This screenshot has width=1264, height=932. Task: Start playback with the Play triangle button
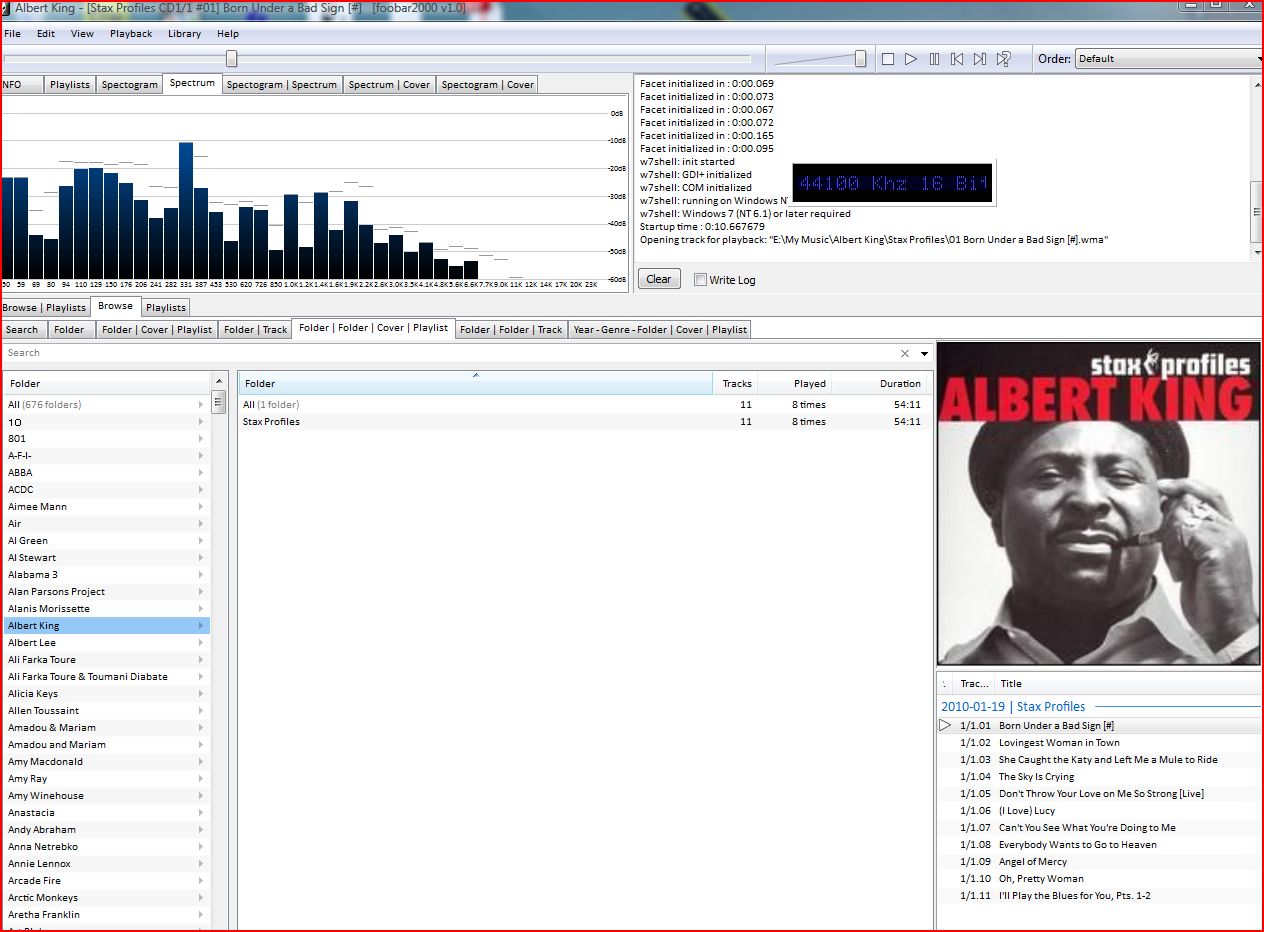point(911,59)
